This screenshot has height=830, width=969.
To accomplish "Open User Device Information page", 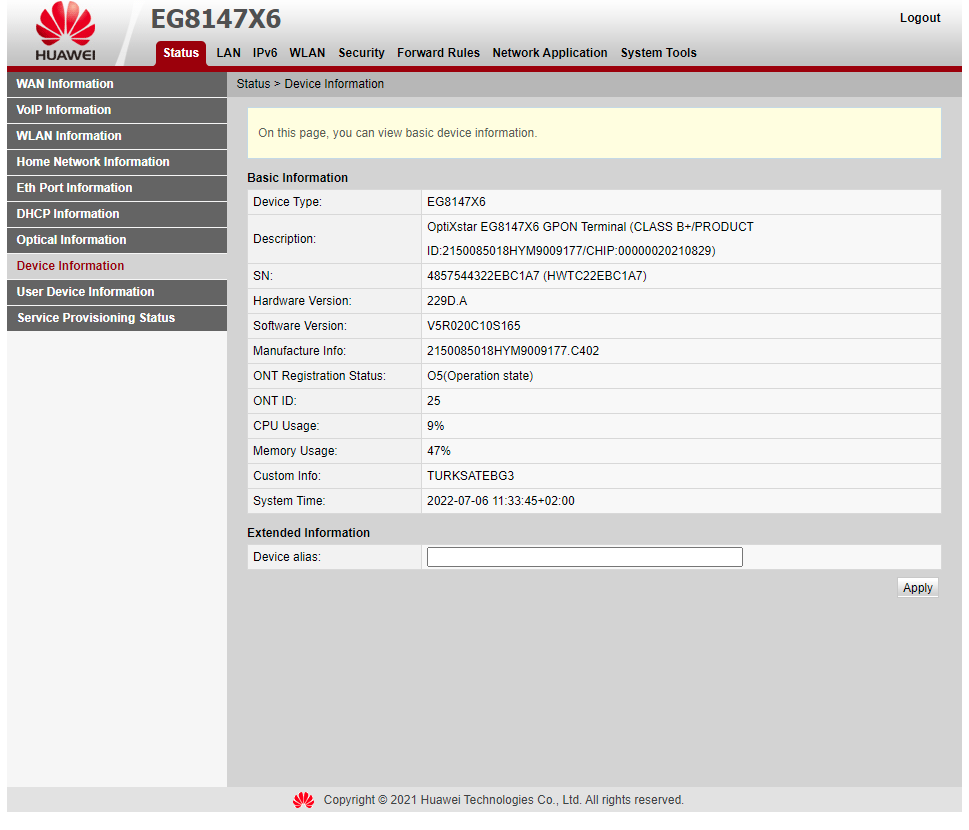I will pyautogui.click(x=117, y=292).
